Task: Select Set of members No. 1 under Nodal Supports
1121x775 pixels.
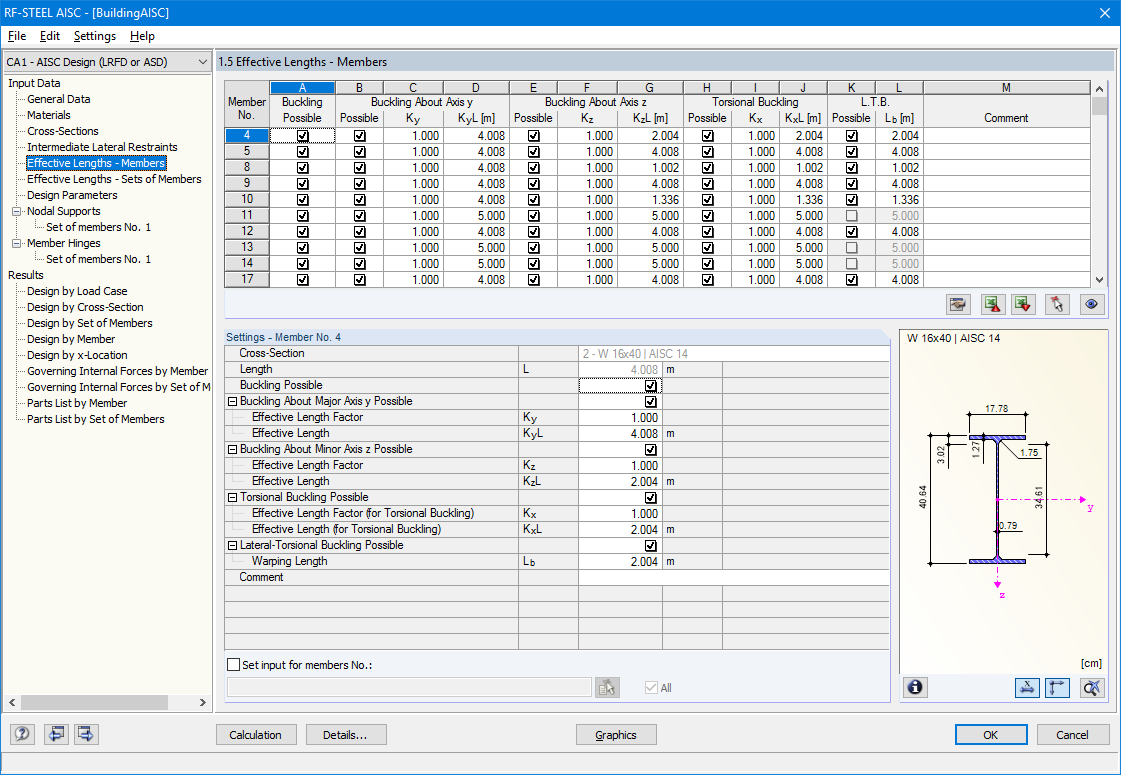Action: pyautogui.click(x=99, y=227)
